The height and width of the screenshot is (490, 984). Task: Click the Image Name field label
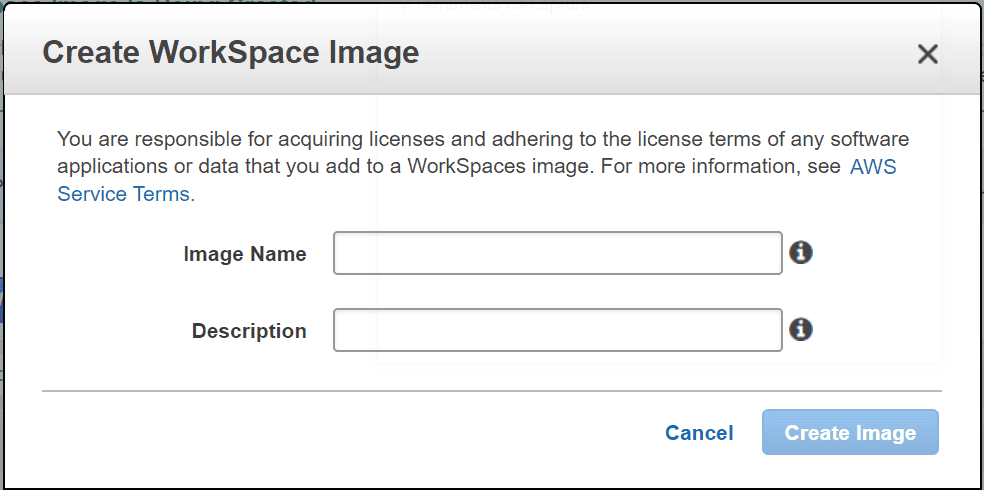(x=244, y=254)
